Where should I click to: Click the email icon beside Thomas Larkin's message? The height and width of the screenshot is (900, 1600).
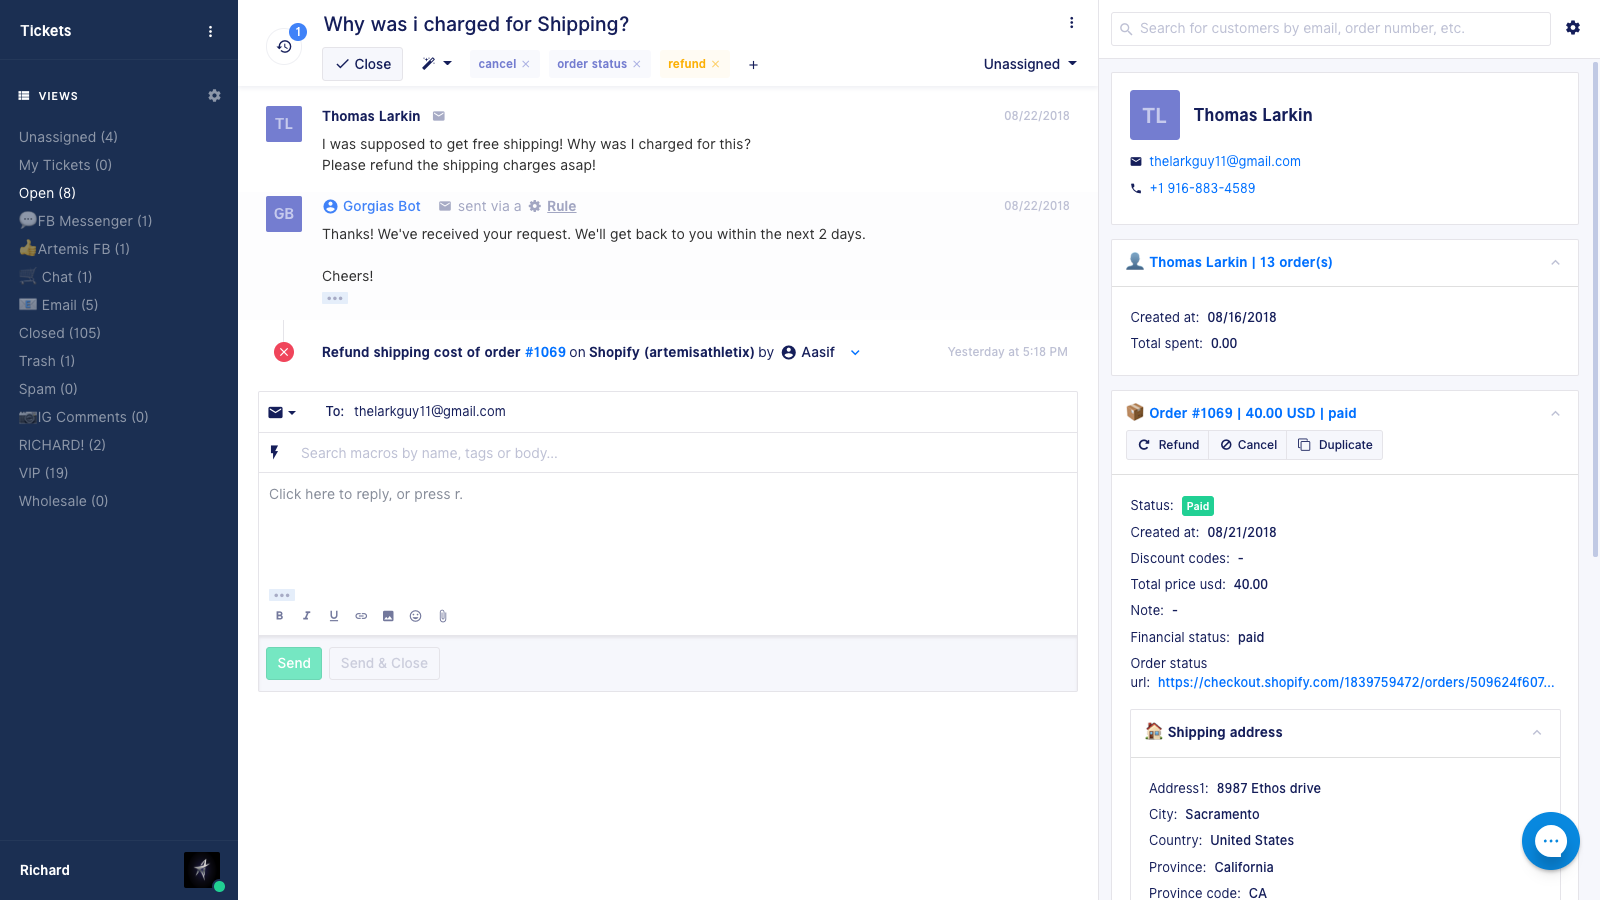(x=438, y=116)
